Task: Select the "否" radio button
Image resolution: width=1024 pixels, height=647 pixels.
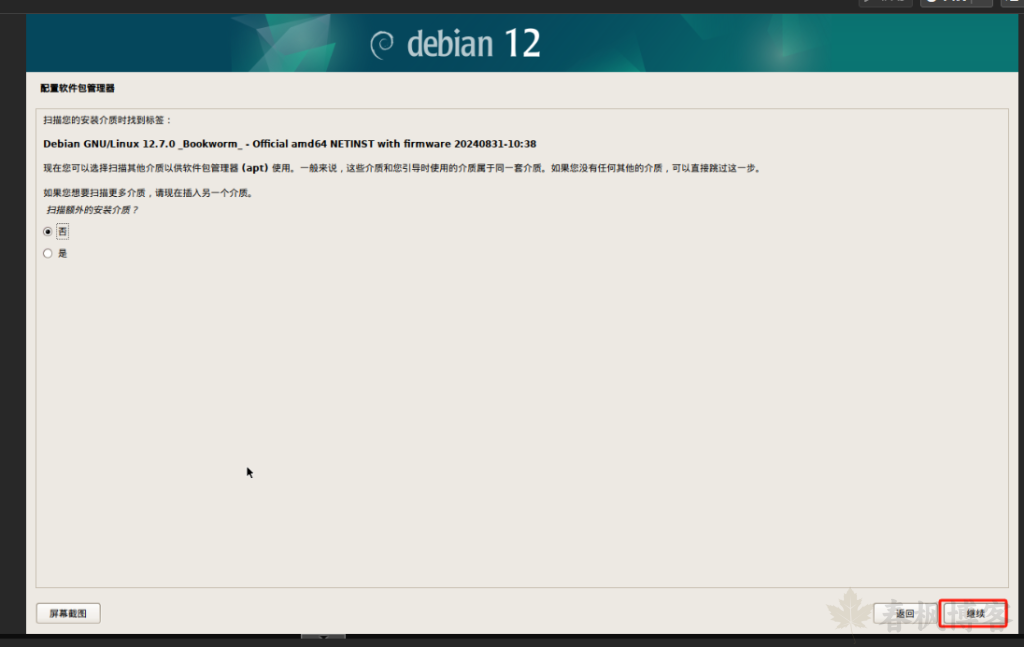Action: (x=48, y=231)
